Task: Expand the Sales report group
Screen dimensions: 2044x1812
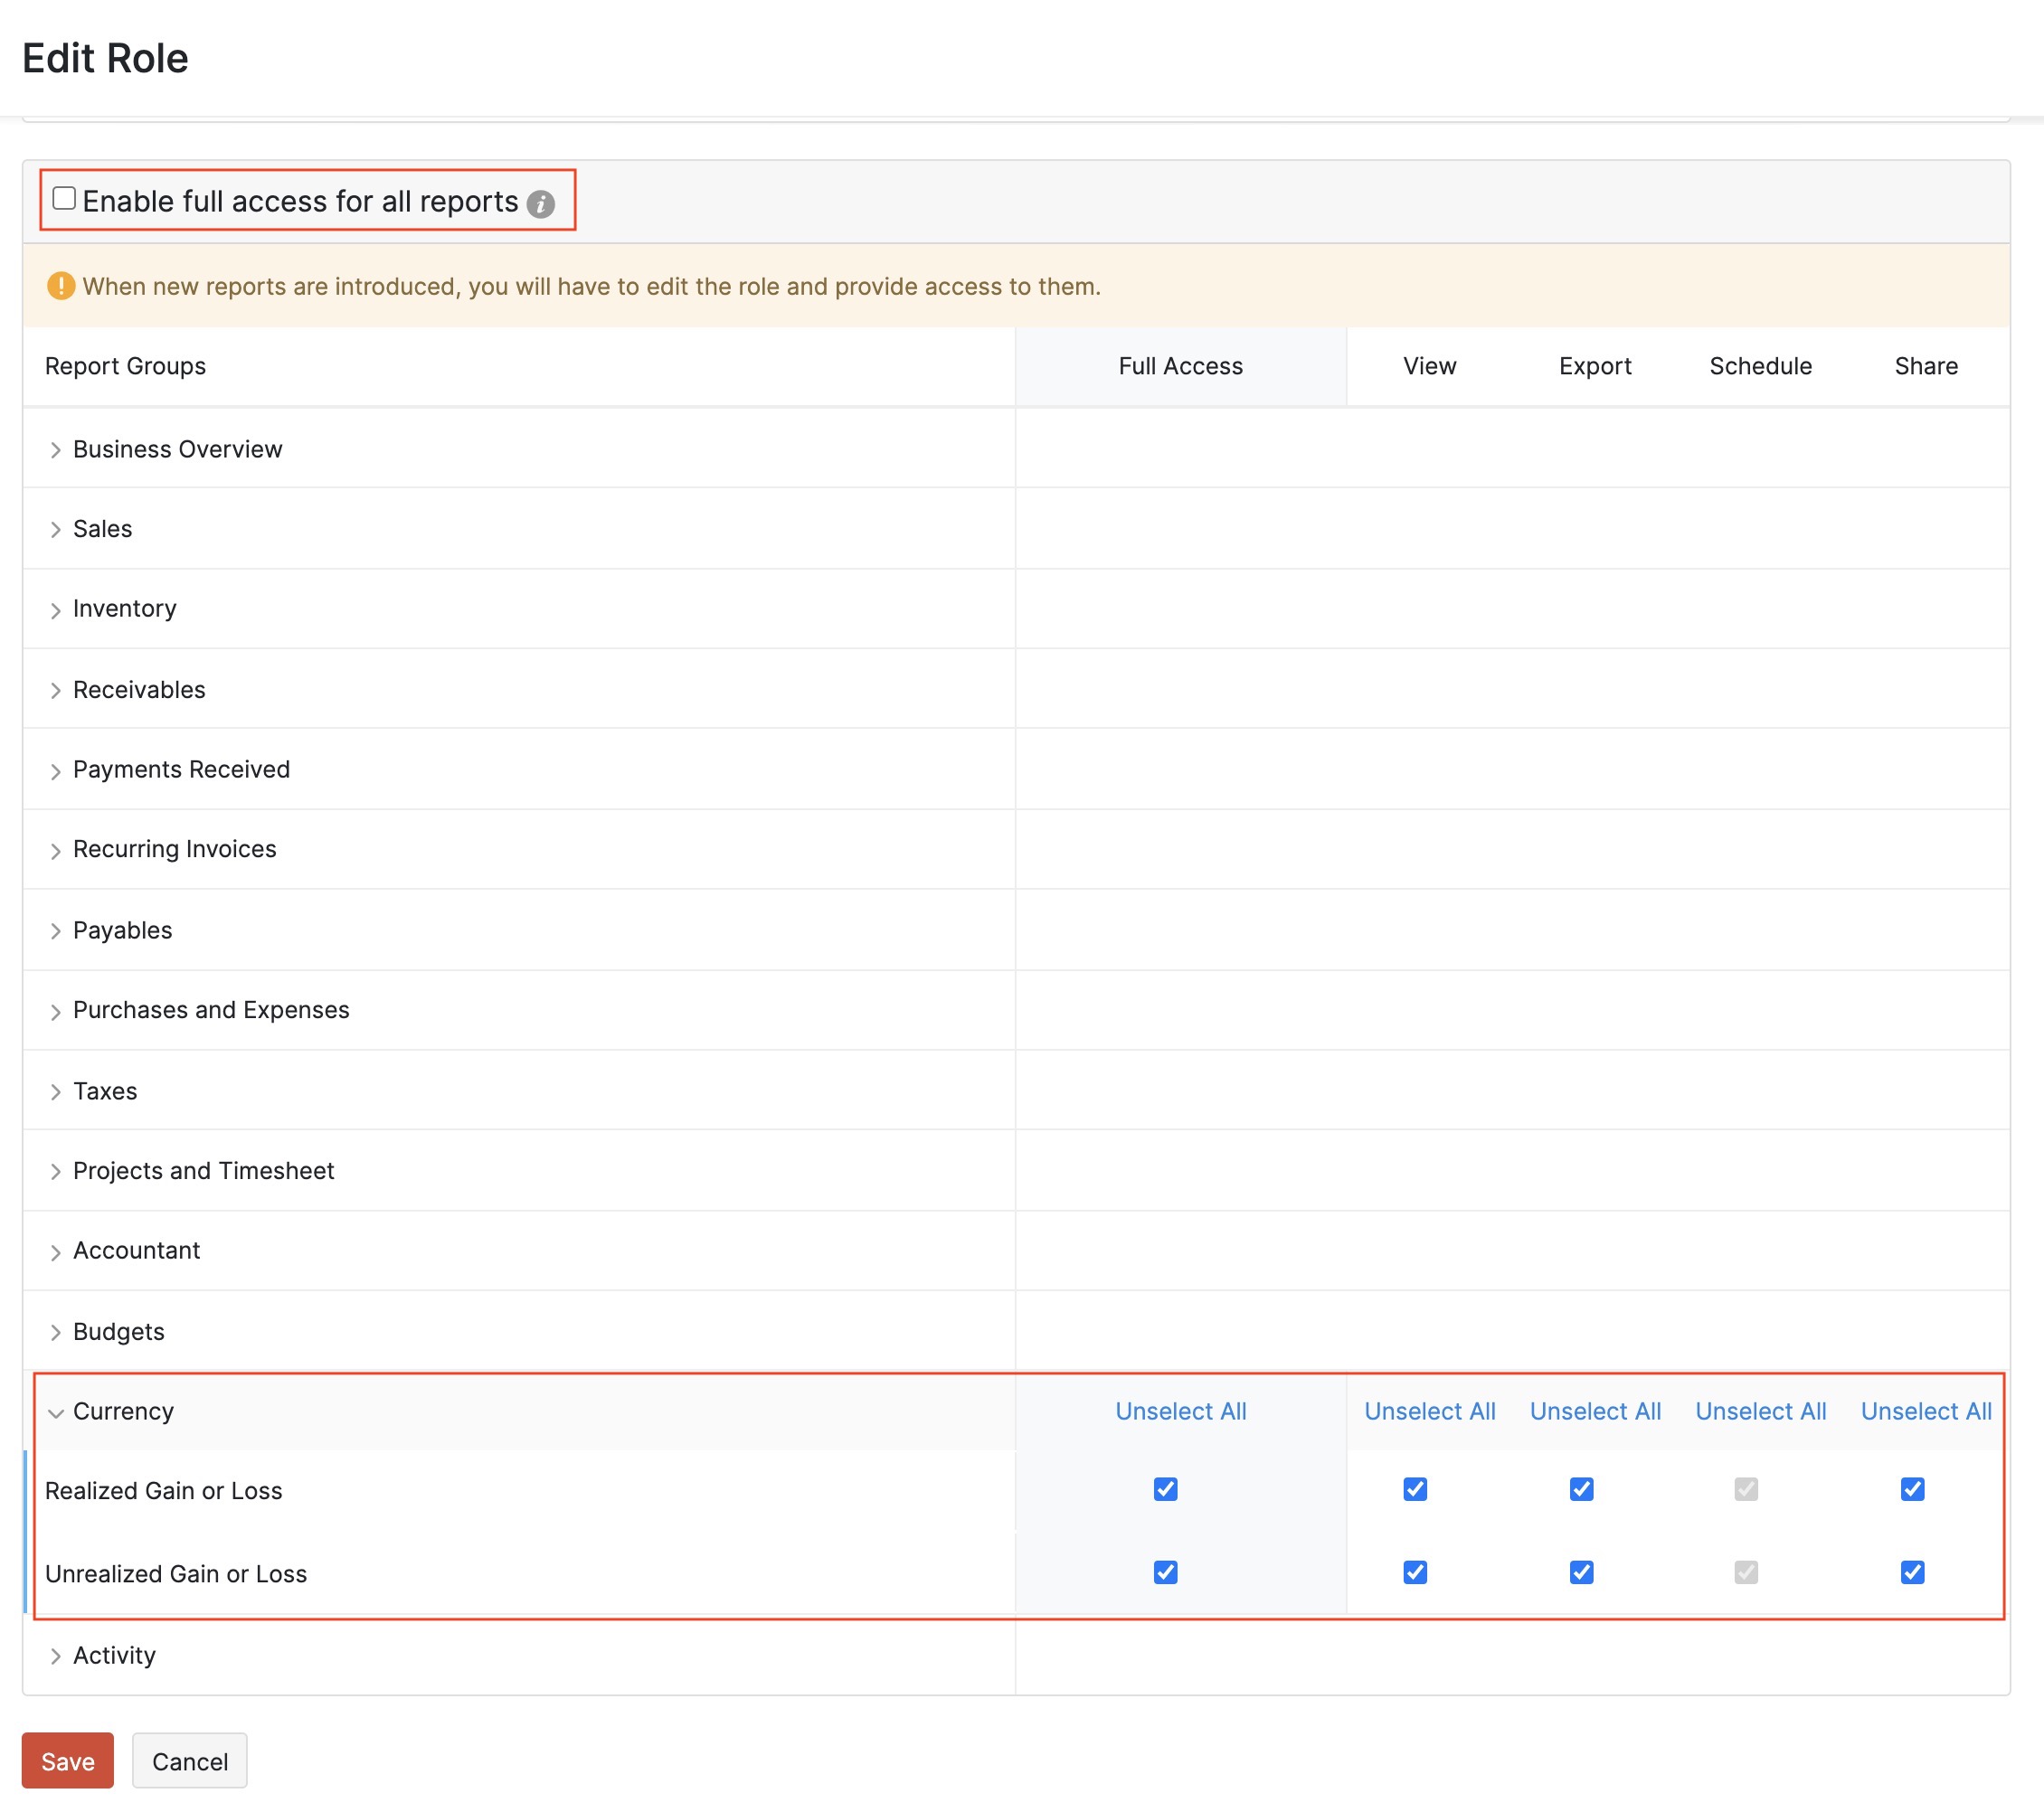Action: [57, 529]
